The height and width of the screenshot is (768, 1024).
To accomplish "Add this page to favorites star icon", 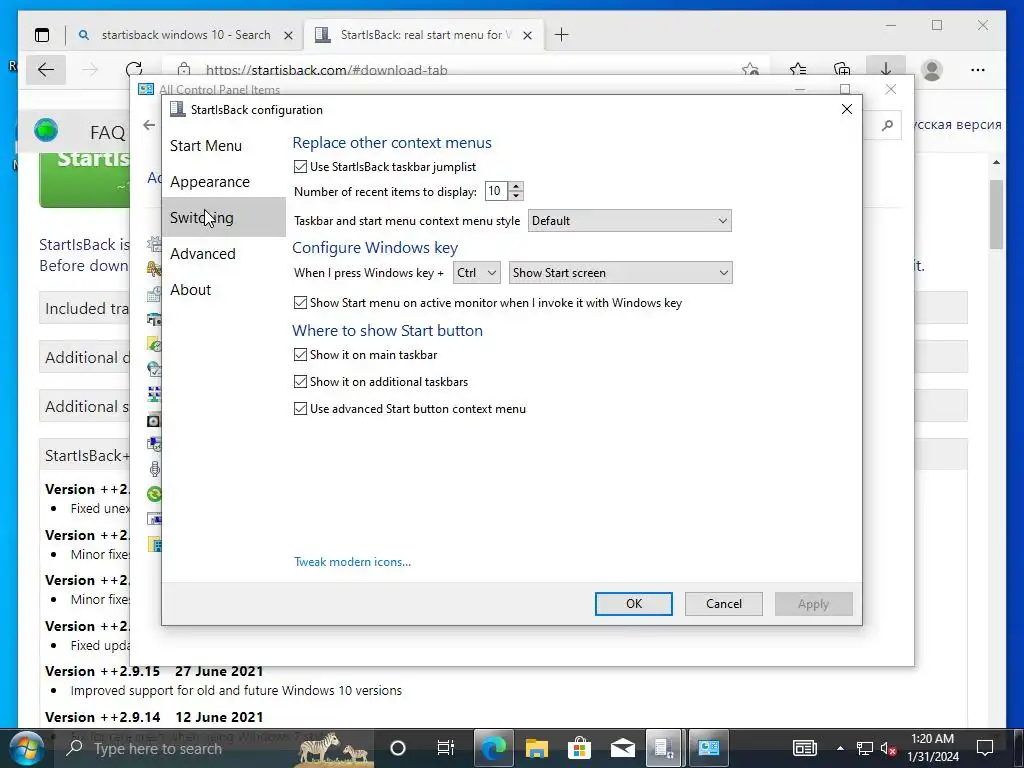I will click(750, 69).
